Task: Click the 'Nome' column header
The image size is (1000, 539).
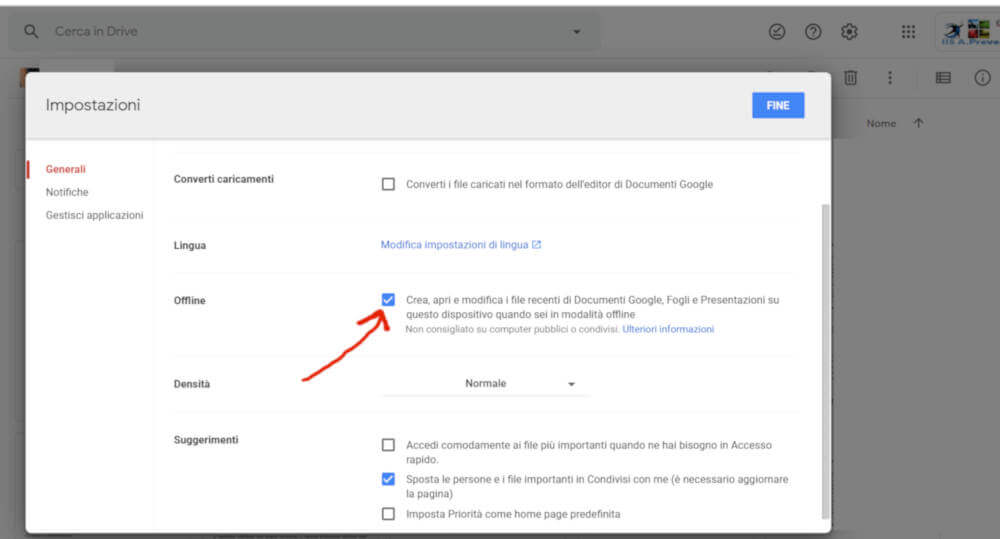Action: 881,124
